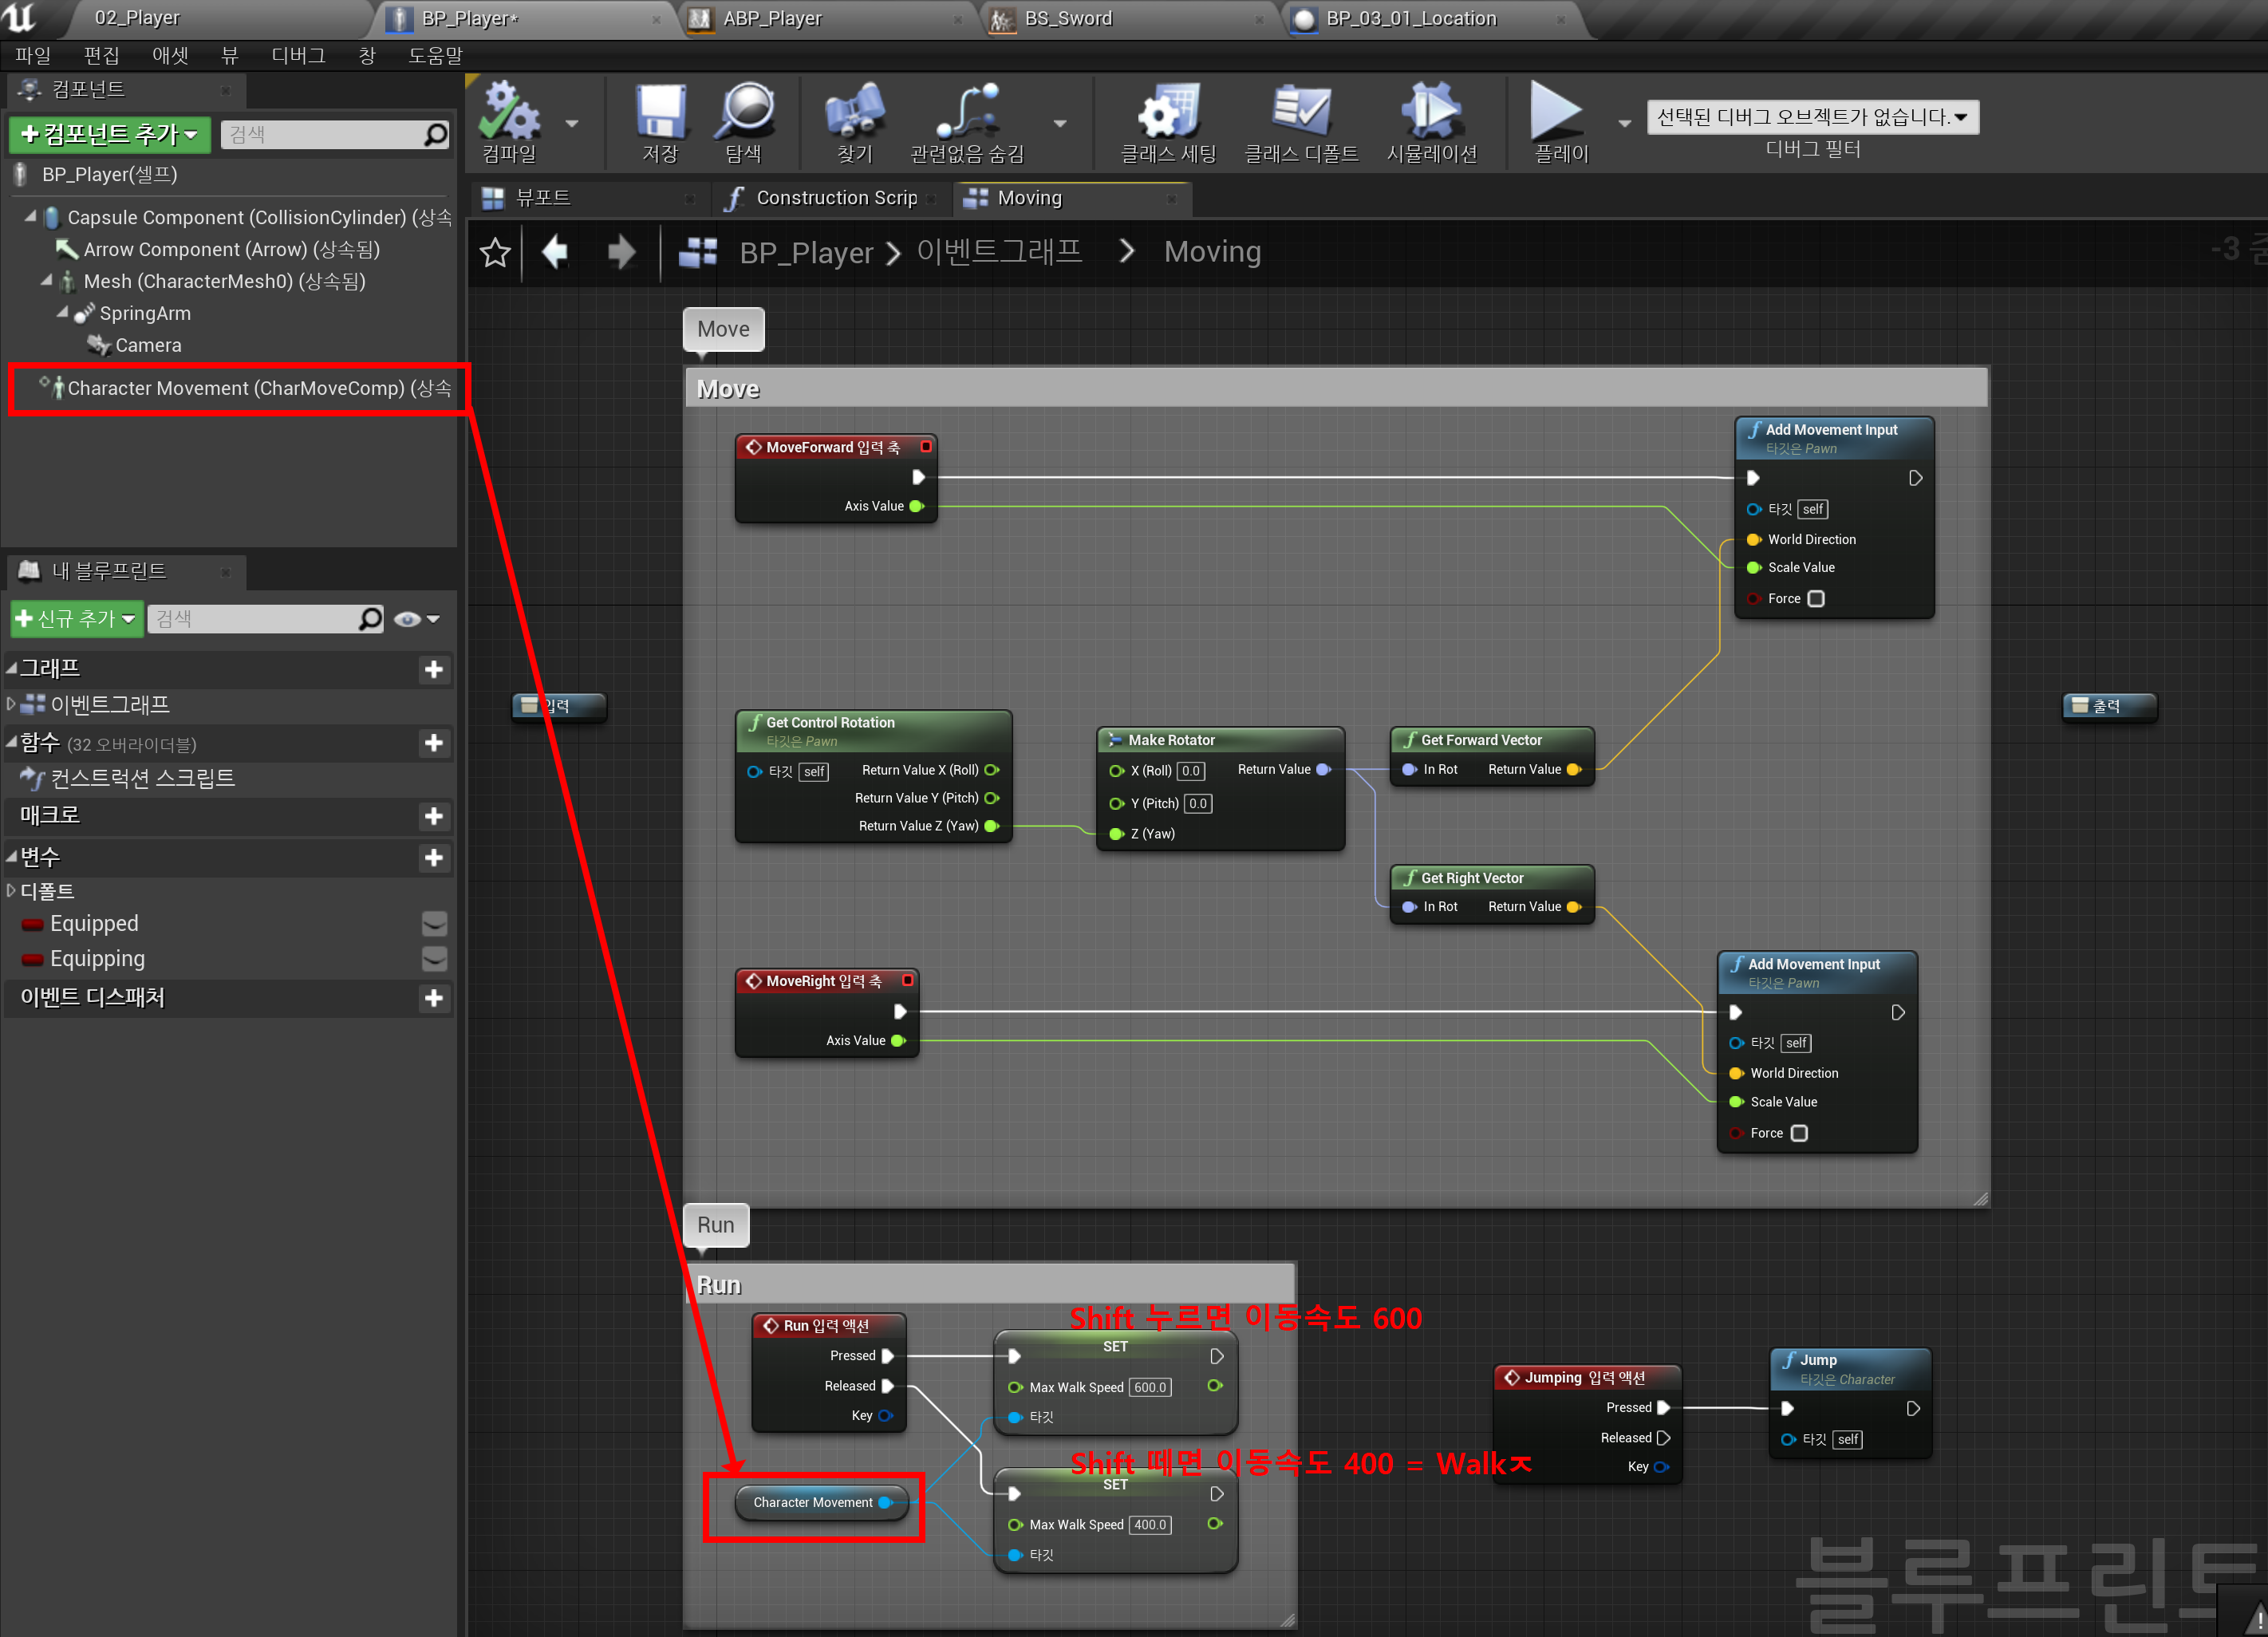
Task: Click the favorite star icon in breadcrumb bar
Action: point(495,253)
